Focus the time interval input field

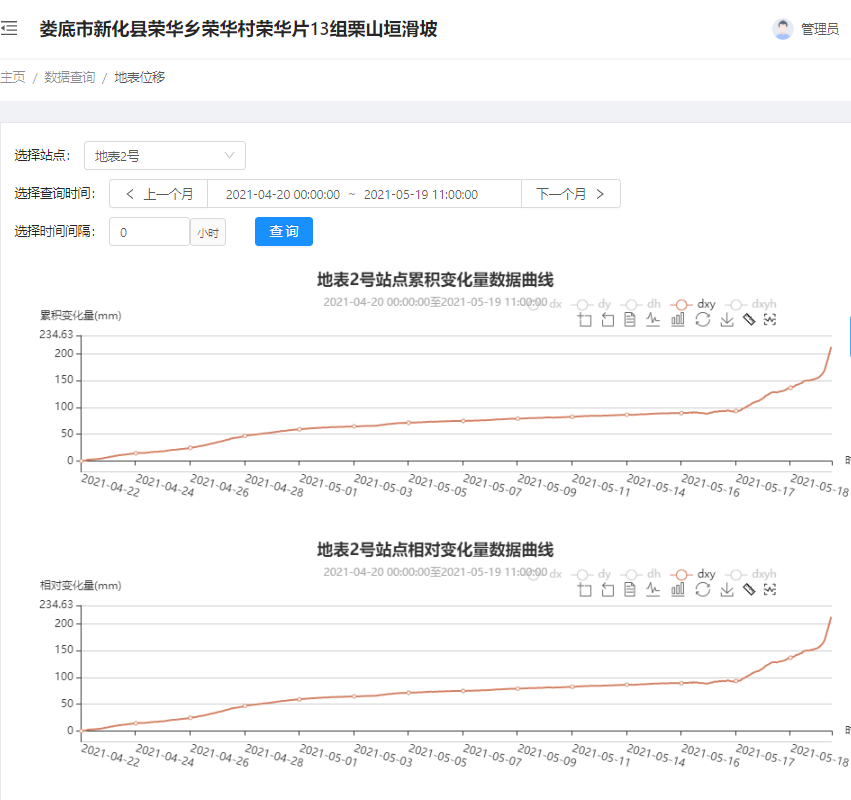pyautogui.click(x=149, y=232)
